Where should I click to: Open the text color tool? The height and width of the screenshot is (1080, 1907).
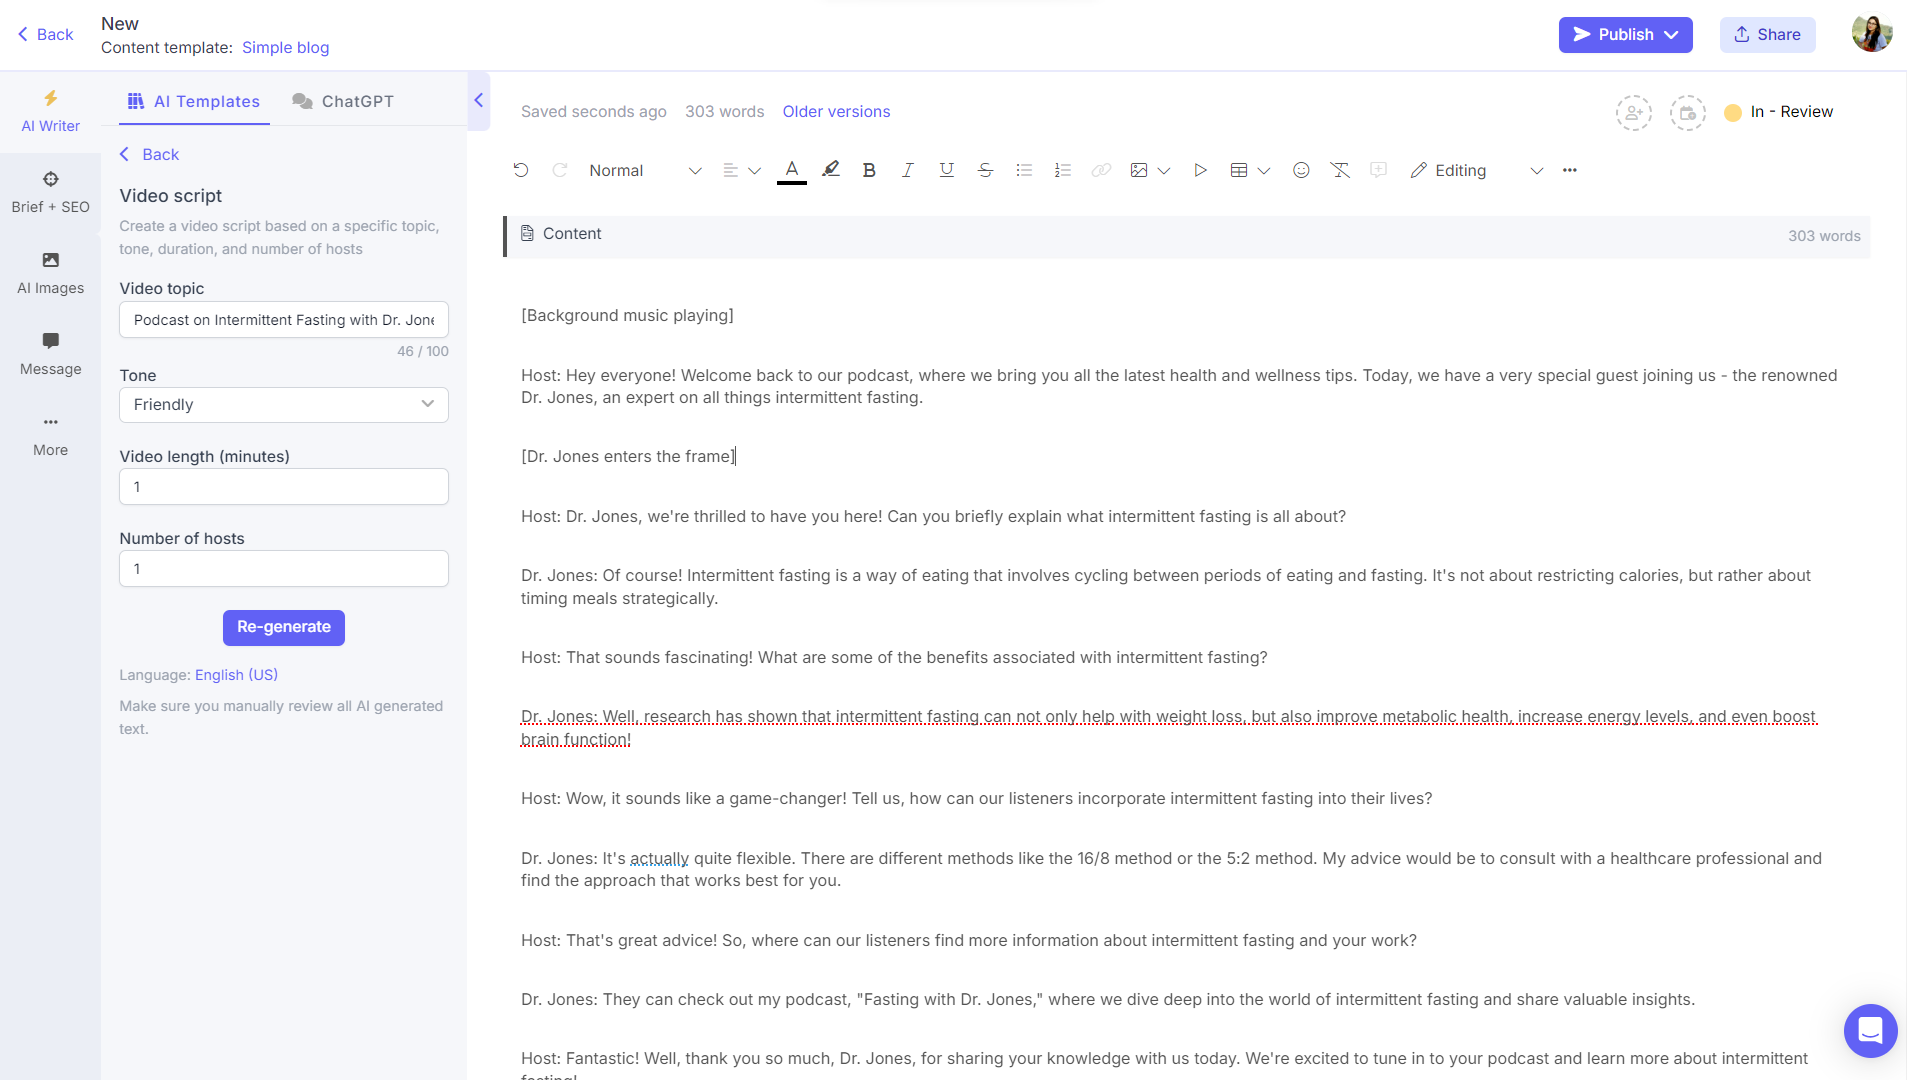point(792,170)
